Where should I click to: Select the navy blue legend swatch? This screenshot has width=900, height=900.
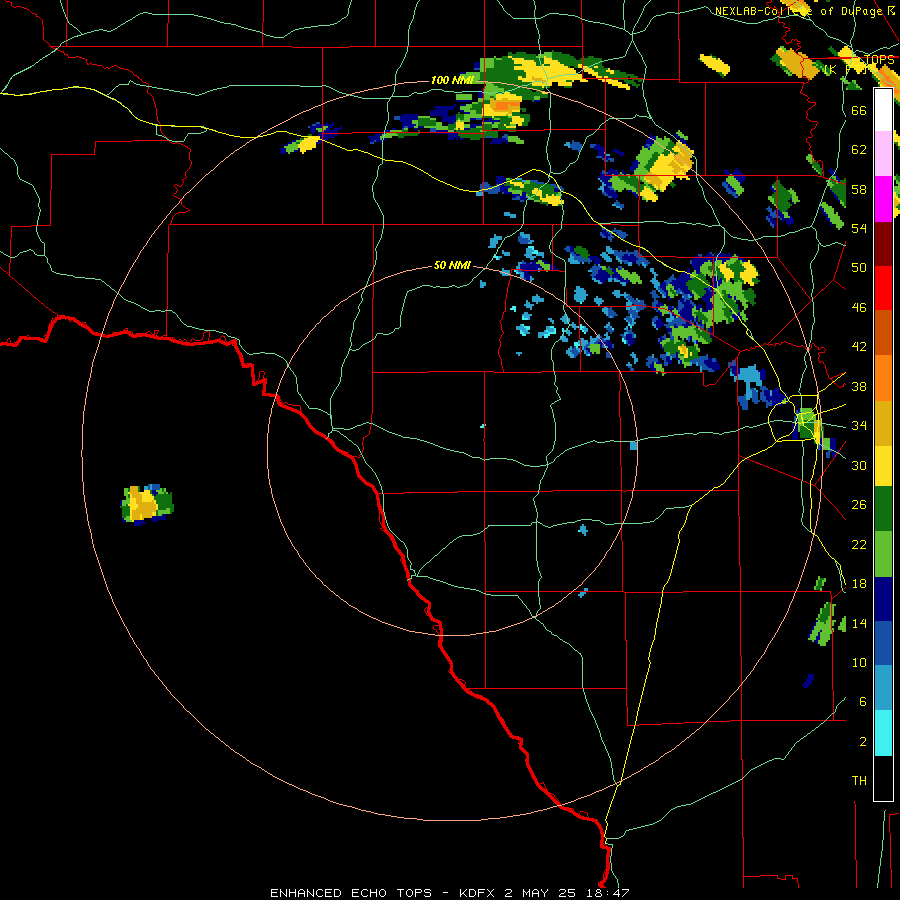pyautogui.click(x=883, y=599)
